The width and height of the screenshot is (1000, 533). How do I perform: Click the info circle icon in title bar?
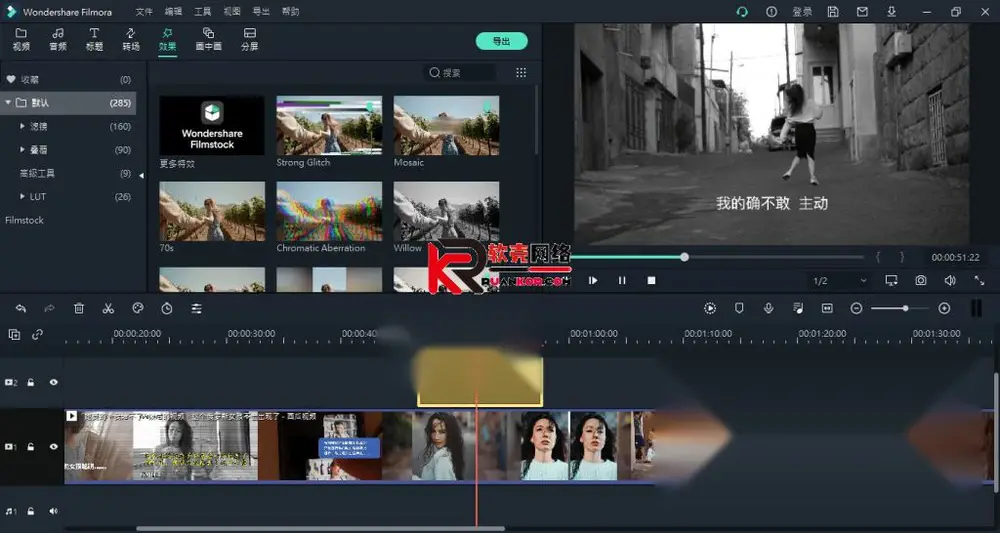(772, 11)
